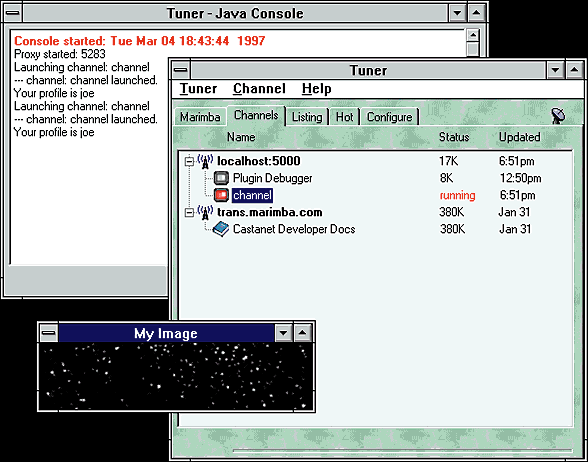Image resolution: width=588 pixels, height=462 pixels.
Task: Open the Marimba tab
Action: pyautogui.click(x=200, y=117)
